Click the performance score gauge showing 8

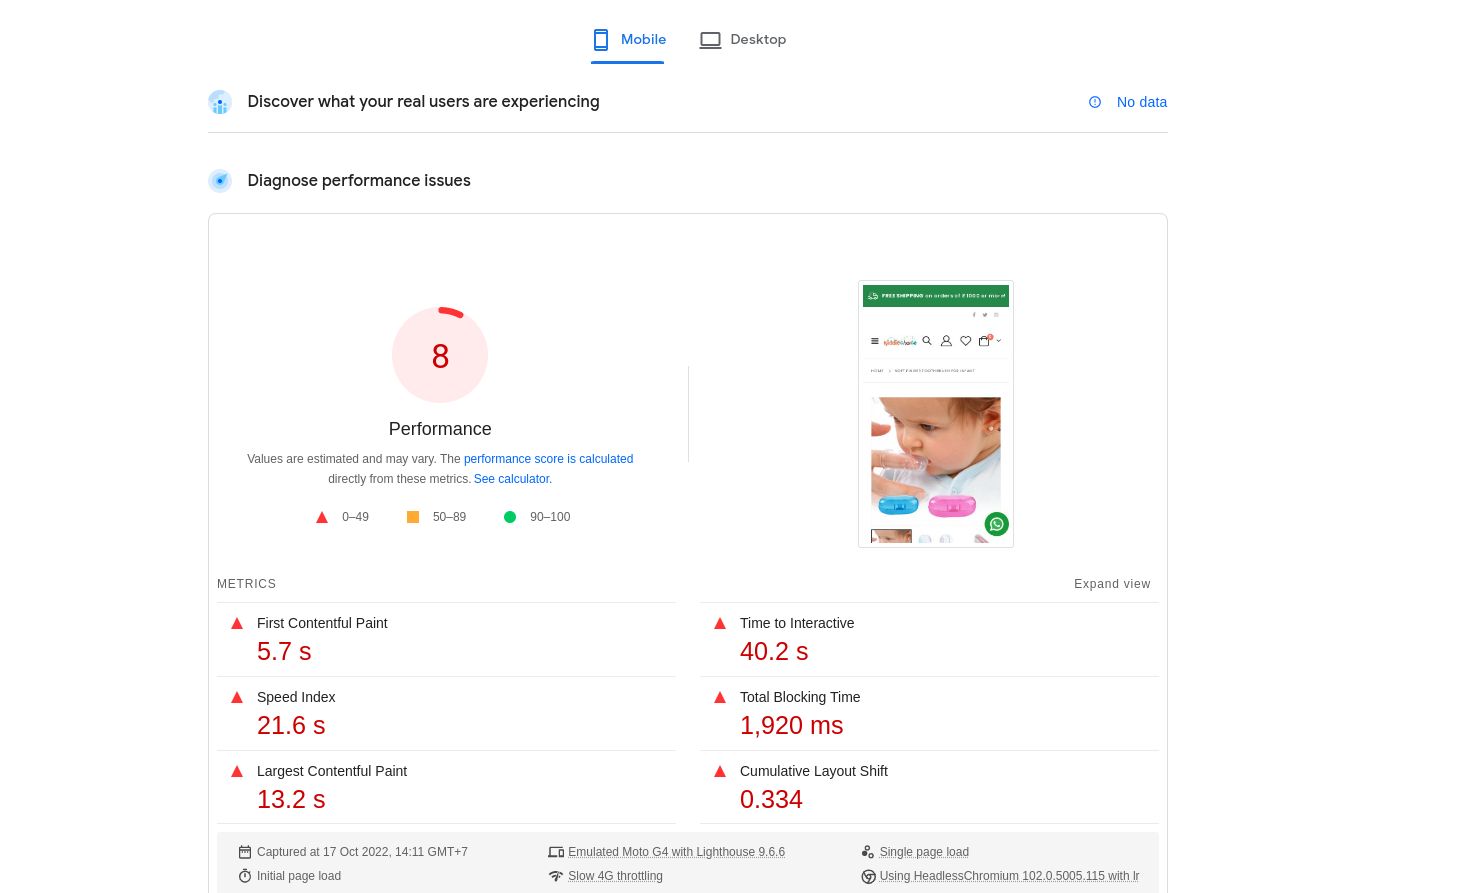click(440, 356)
